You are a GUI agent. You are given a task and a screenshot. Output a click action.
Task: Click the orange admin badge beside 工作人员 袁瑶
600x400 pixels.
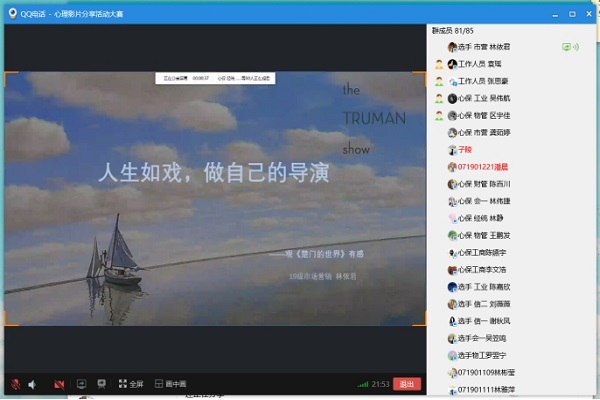tap(439, 64)
